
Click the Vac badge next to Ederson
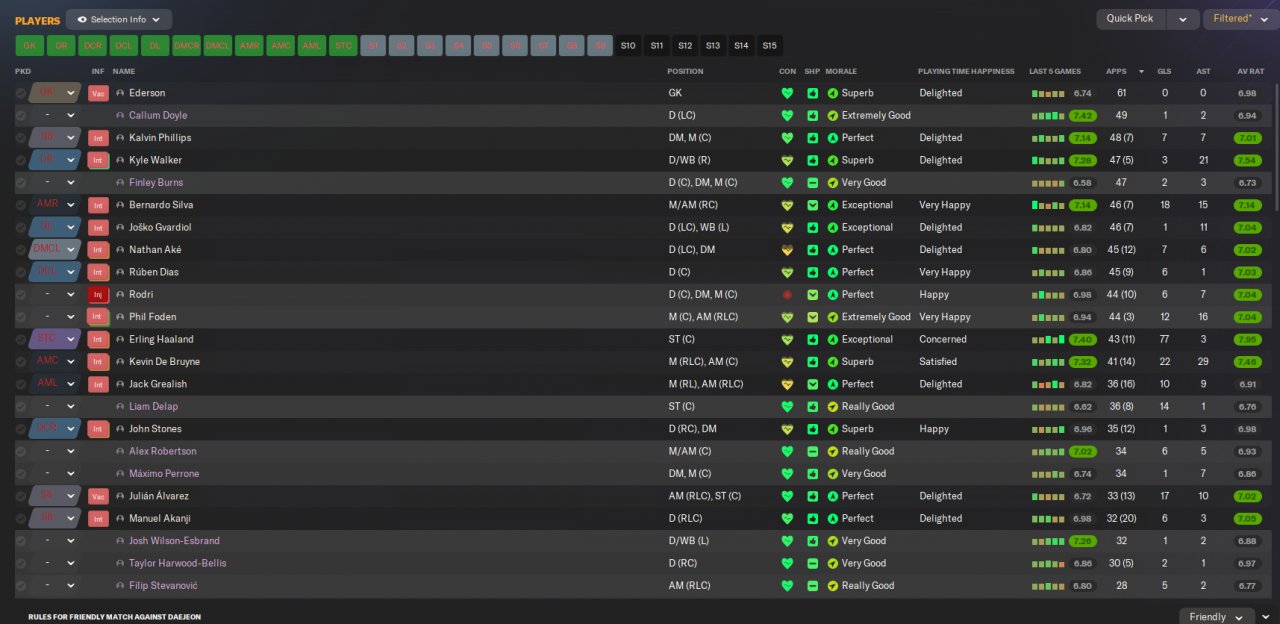(98, 93)
